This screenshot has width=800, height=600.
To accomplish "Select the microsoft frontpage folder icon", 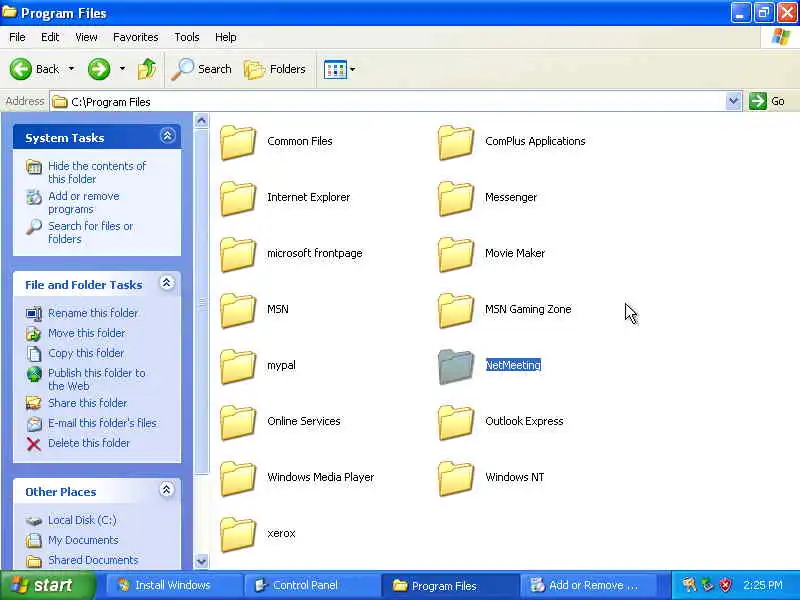I will click(x=238, y=255).
